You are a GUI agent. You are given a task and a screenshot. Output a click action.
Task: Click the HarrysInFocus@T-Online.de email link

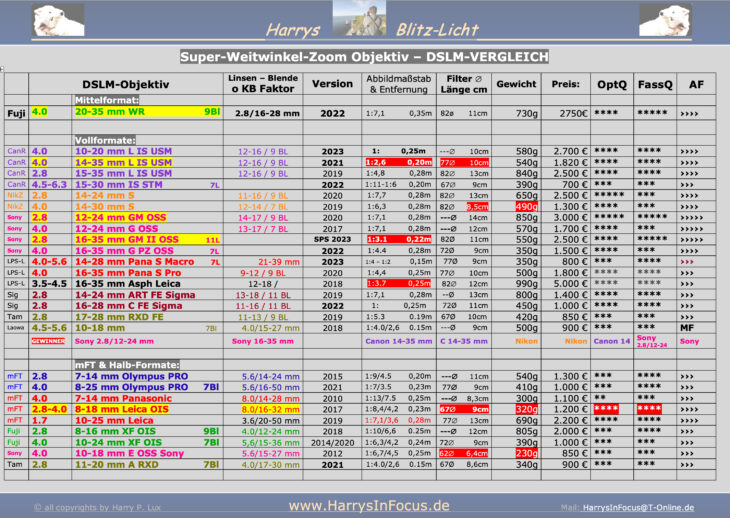(636, 507)
